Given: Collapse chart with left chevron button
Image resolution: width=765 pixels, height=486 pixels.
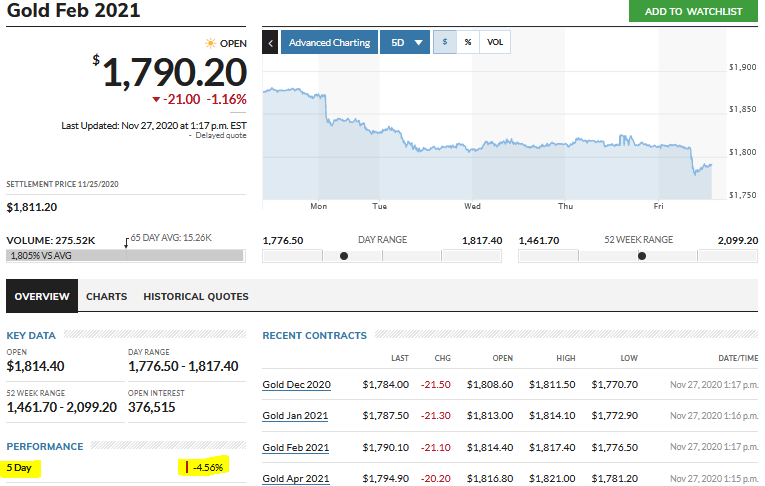Looking at the screenshot, I should (x=270, y=42).
